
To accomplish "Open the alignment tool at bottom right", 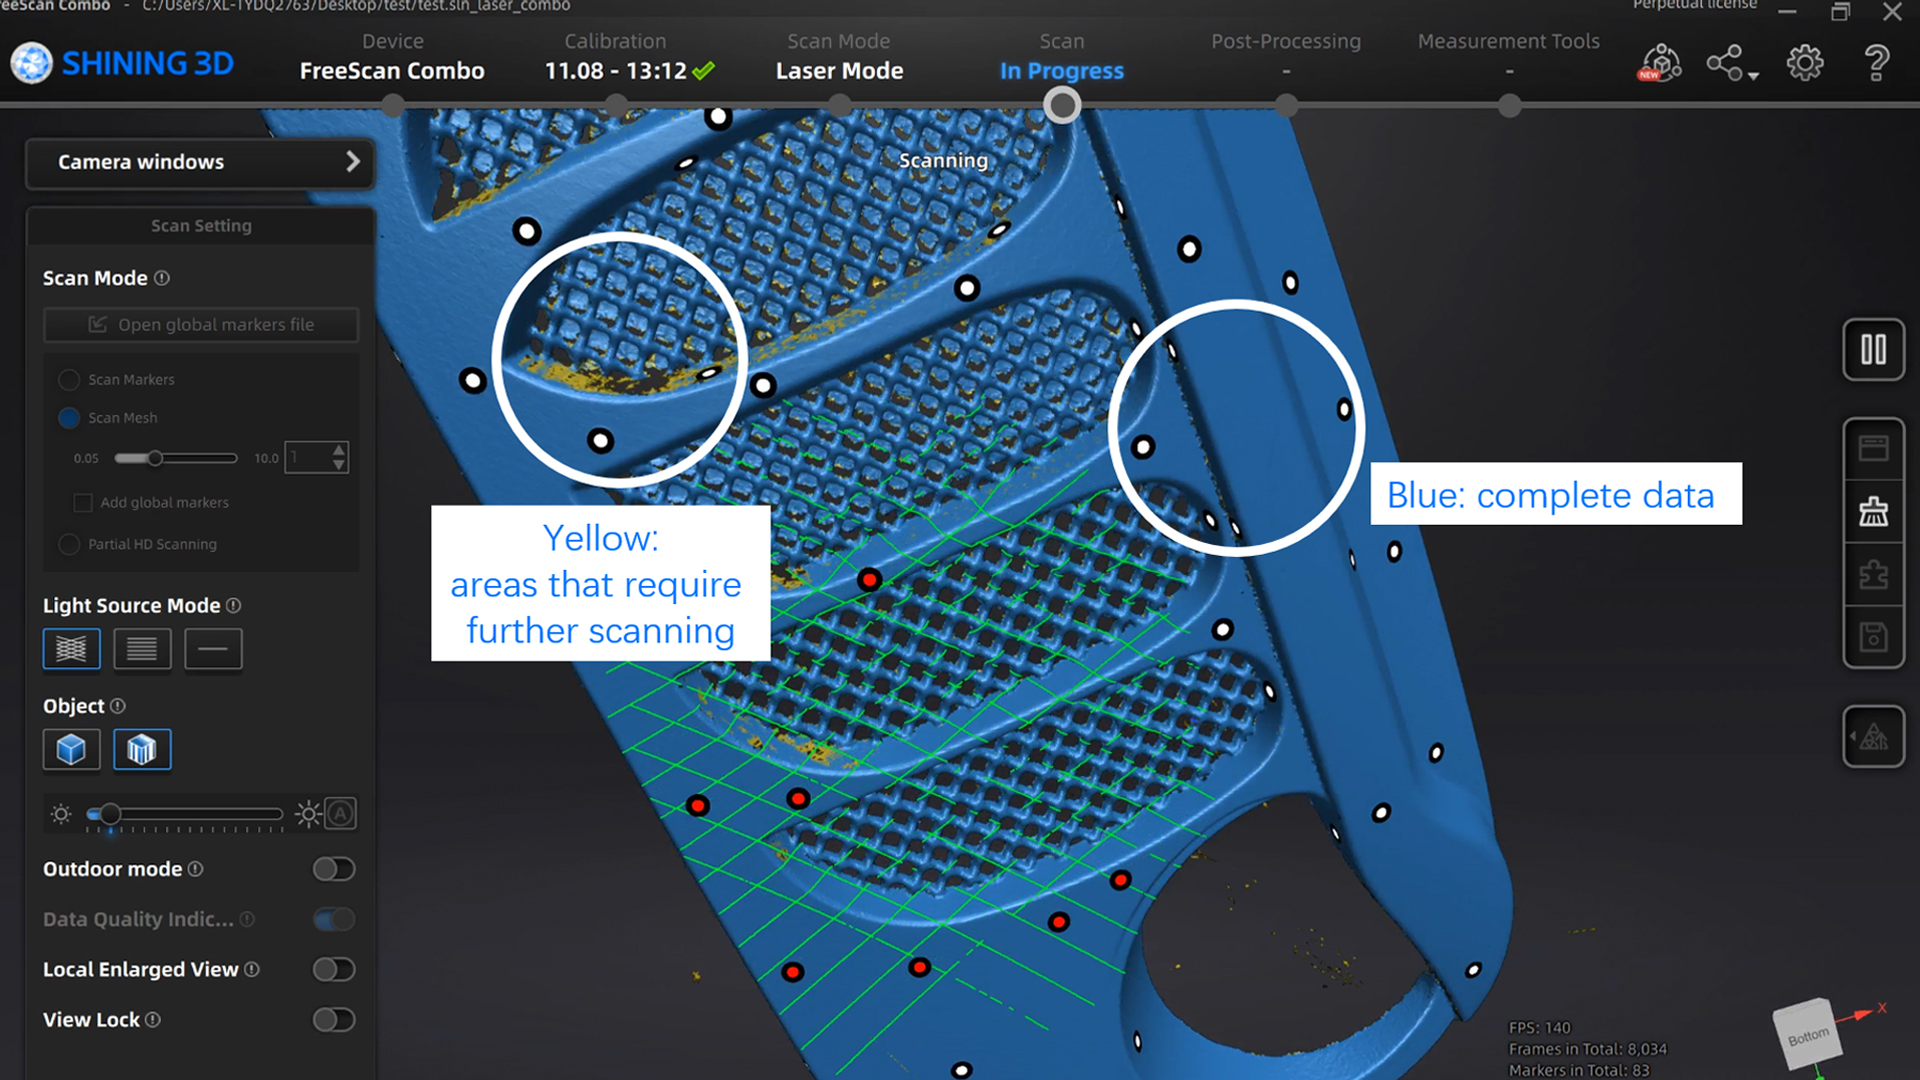I will tap(1874, 737).
